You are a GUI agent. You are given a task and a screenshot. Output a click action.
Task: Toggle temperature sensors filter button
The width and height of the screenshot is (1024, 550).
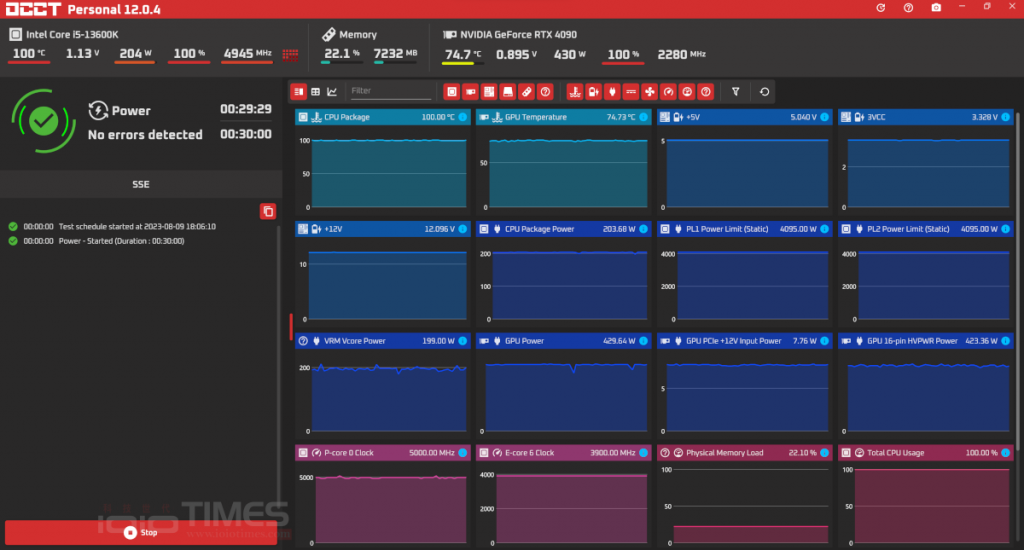pos(574,91)
